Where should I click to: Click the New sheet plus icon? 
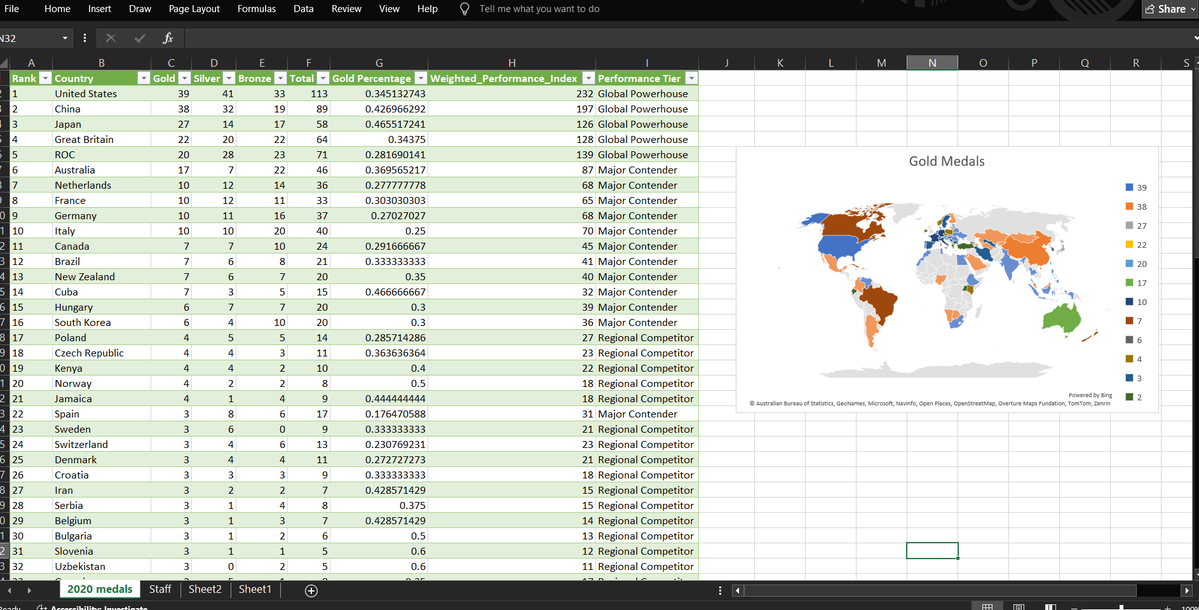[310, 590]
